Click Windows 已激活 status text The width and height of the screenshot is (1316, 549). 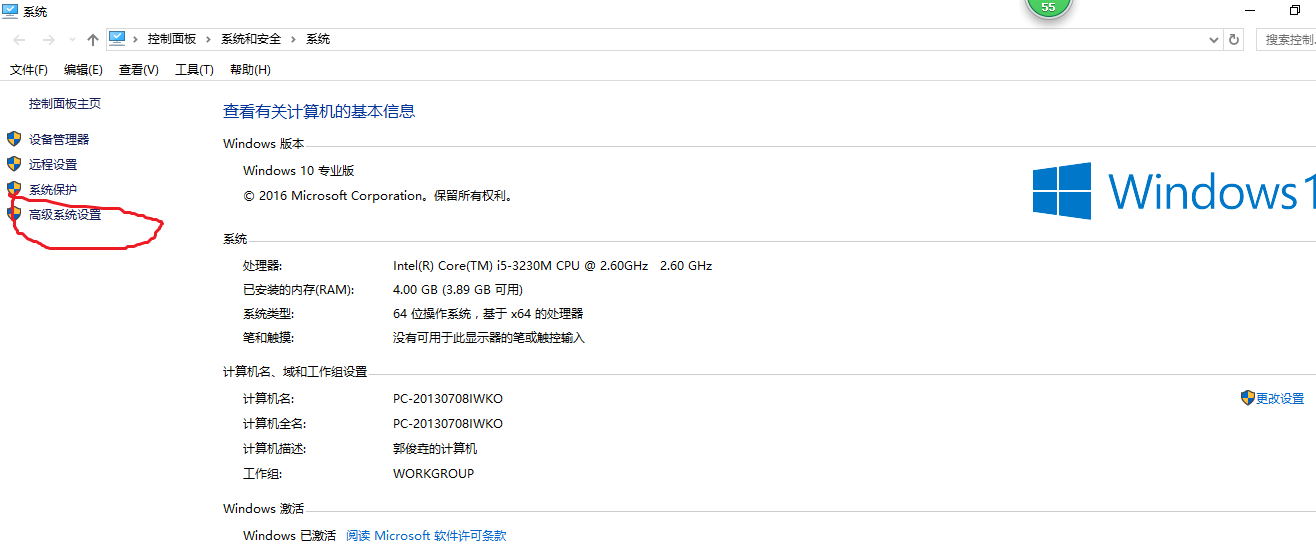click(289, 535)
